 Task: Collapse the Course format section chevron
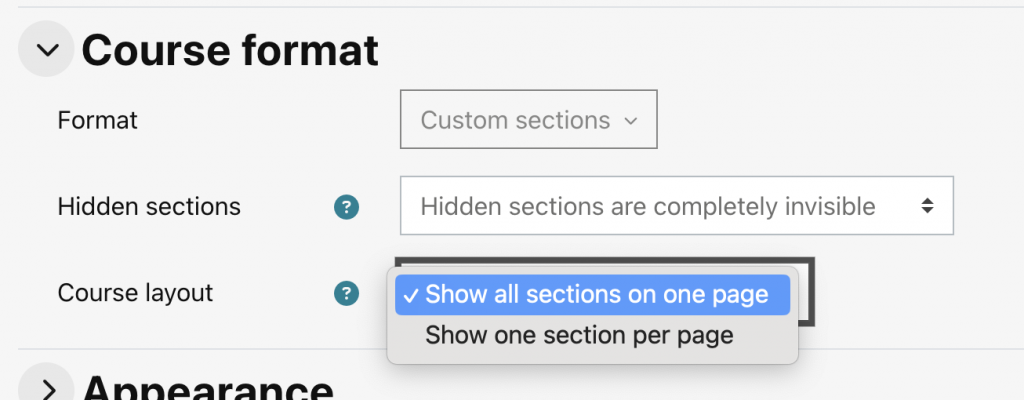[x=46, y=49]
